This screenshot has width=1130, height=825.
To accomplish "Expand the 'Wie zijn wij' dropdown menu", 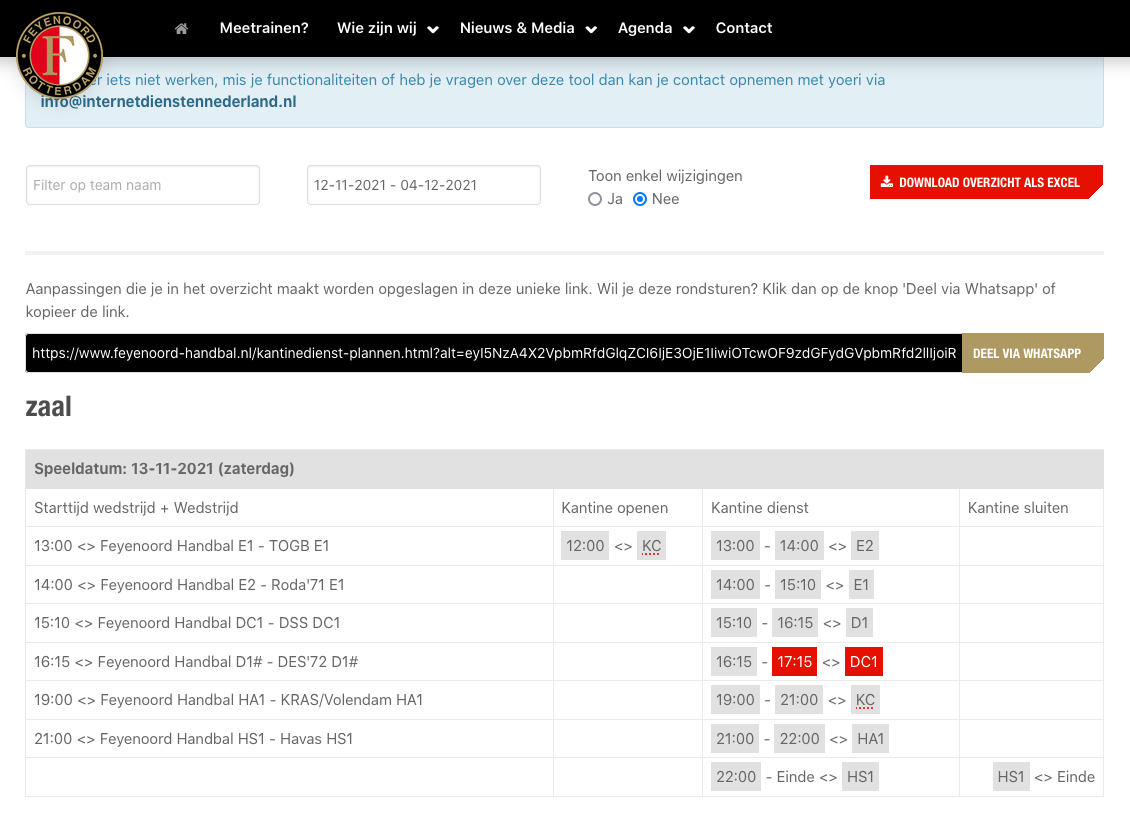I will click(x=388, y=29).
